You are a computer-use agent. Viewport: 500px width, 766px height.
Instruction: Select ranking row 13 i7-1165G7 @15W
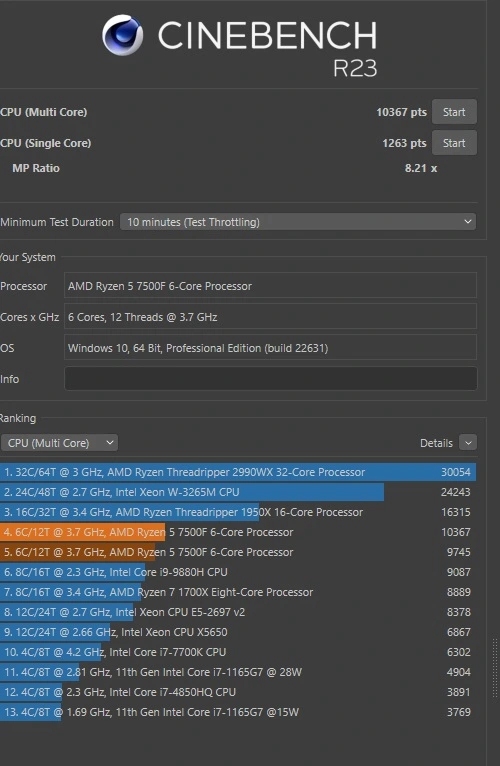coord(238,712)
